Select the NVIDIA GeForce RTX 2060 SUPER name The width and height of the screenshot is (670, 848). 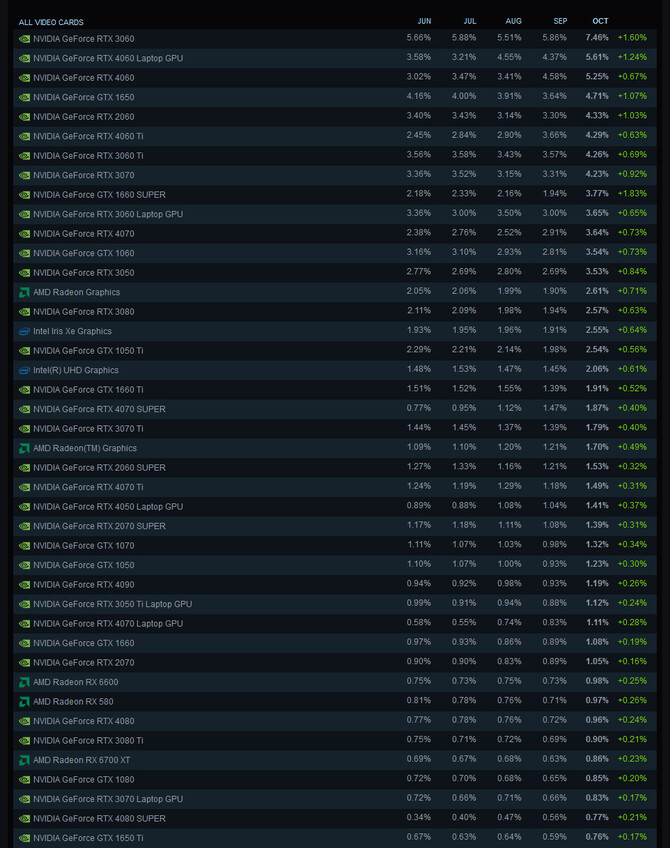99,468
